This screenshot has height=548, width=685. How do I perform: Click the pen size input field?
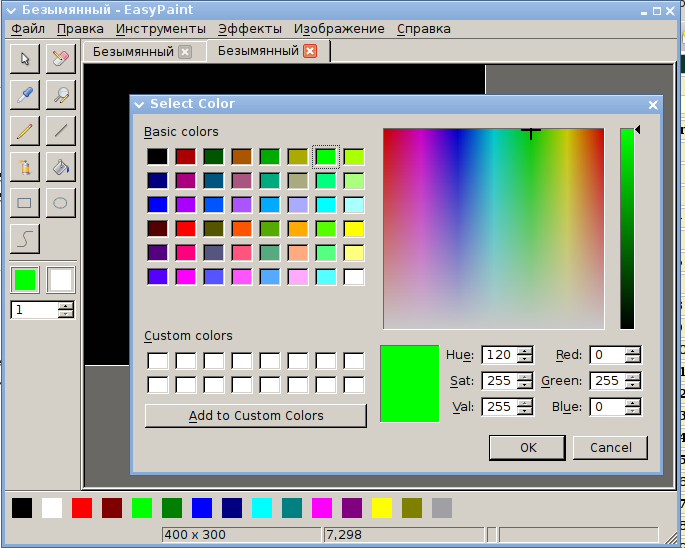(x=35, y=310)
